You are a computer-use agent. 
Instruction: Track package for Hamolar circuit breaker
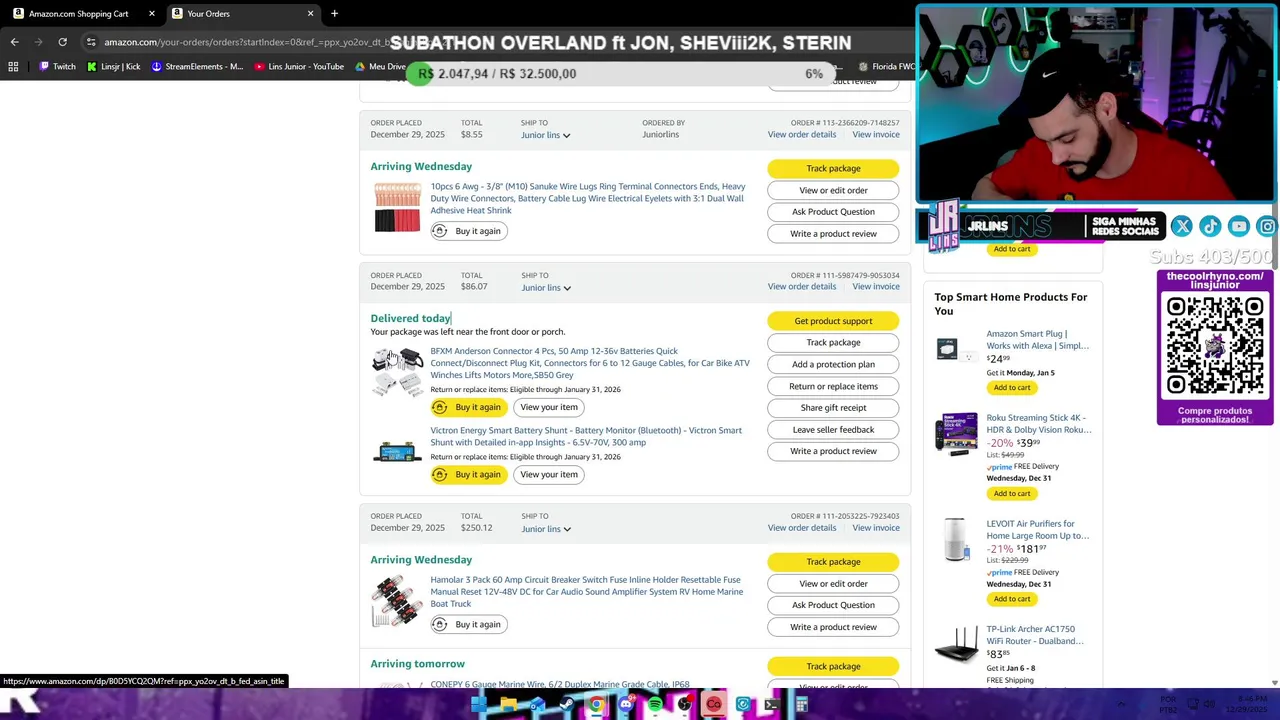833,562
